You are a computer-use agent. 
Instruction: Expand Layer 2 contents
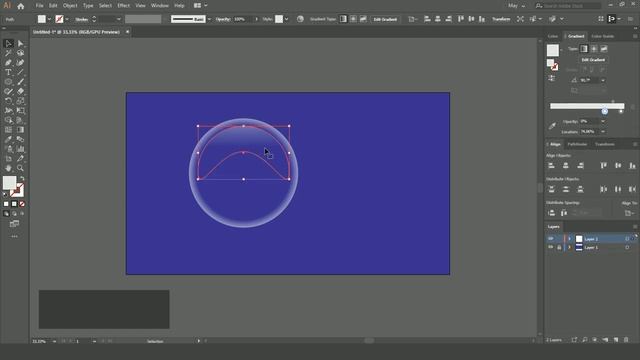point(570,239)
